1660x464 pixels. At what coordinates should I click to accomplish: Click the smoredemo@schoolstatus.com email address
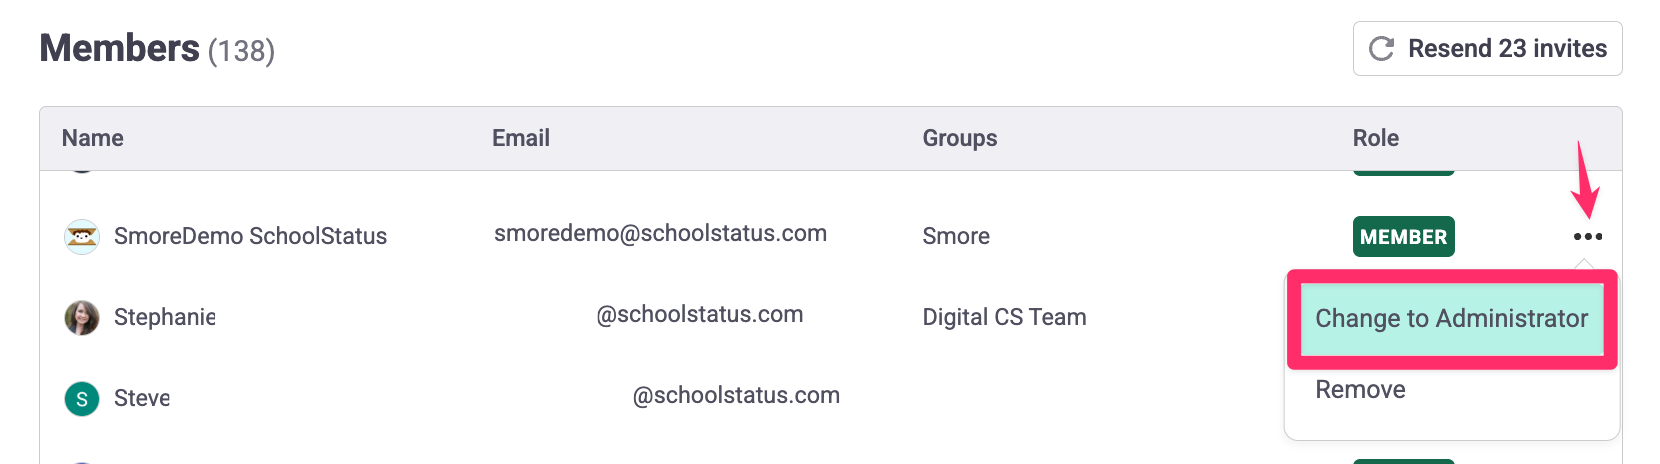[x=660, y=234]
